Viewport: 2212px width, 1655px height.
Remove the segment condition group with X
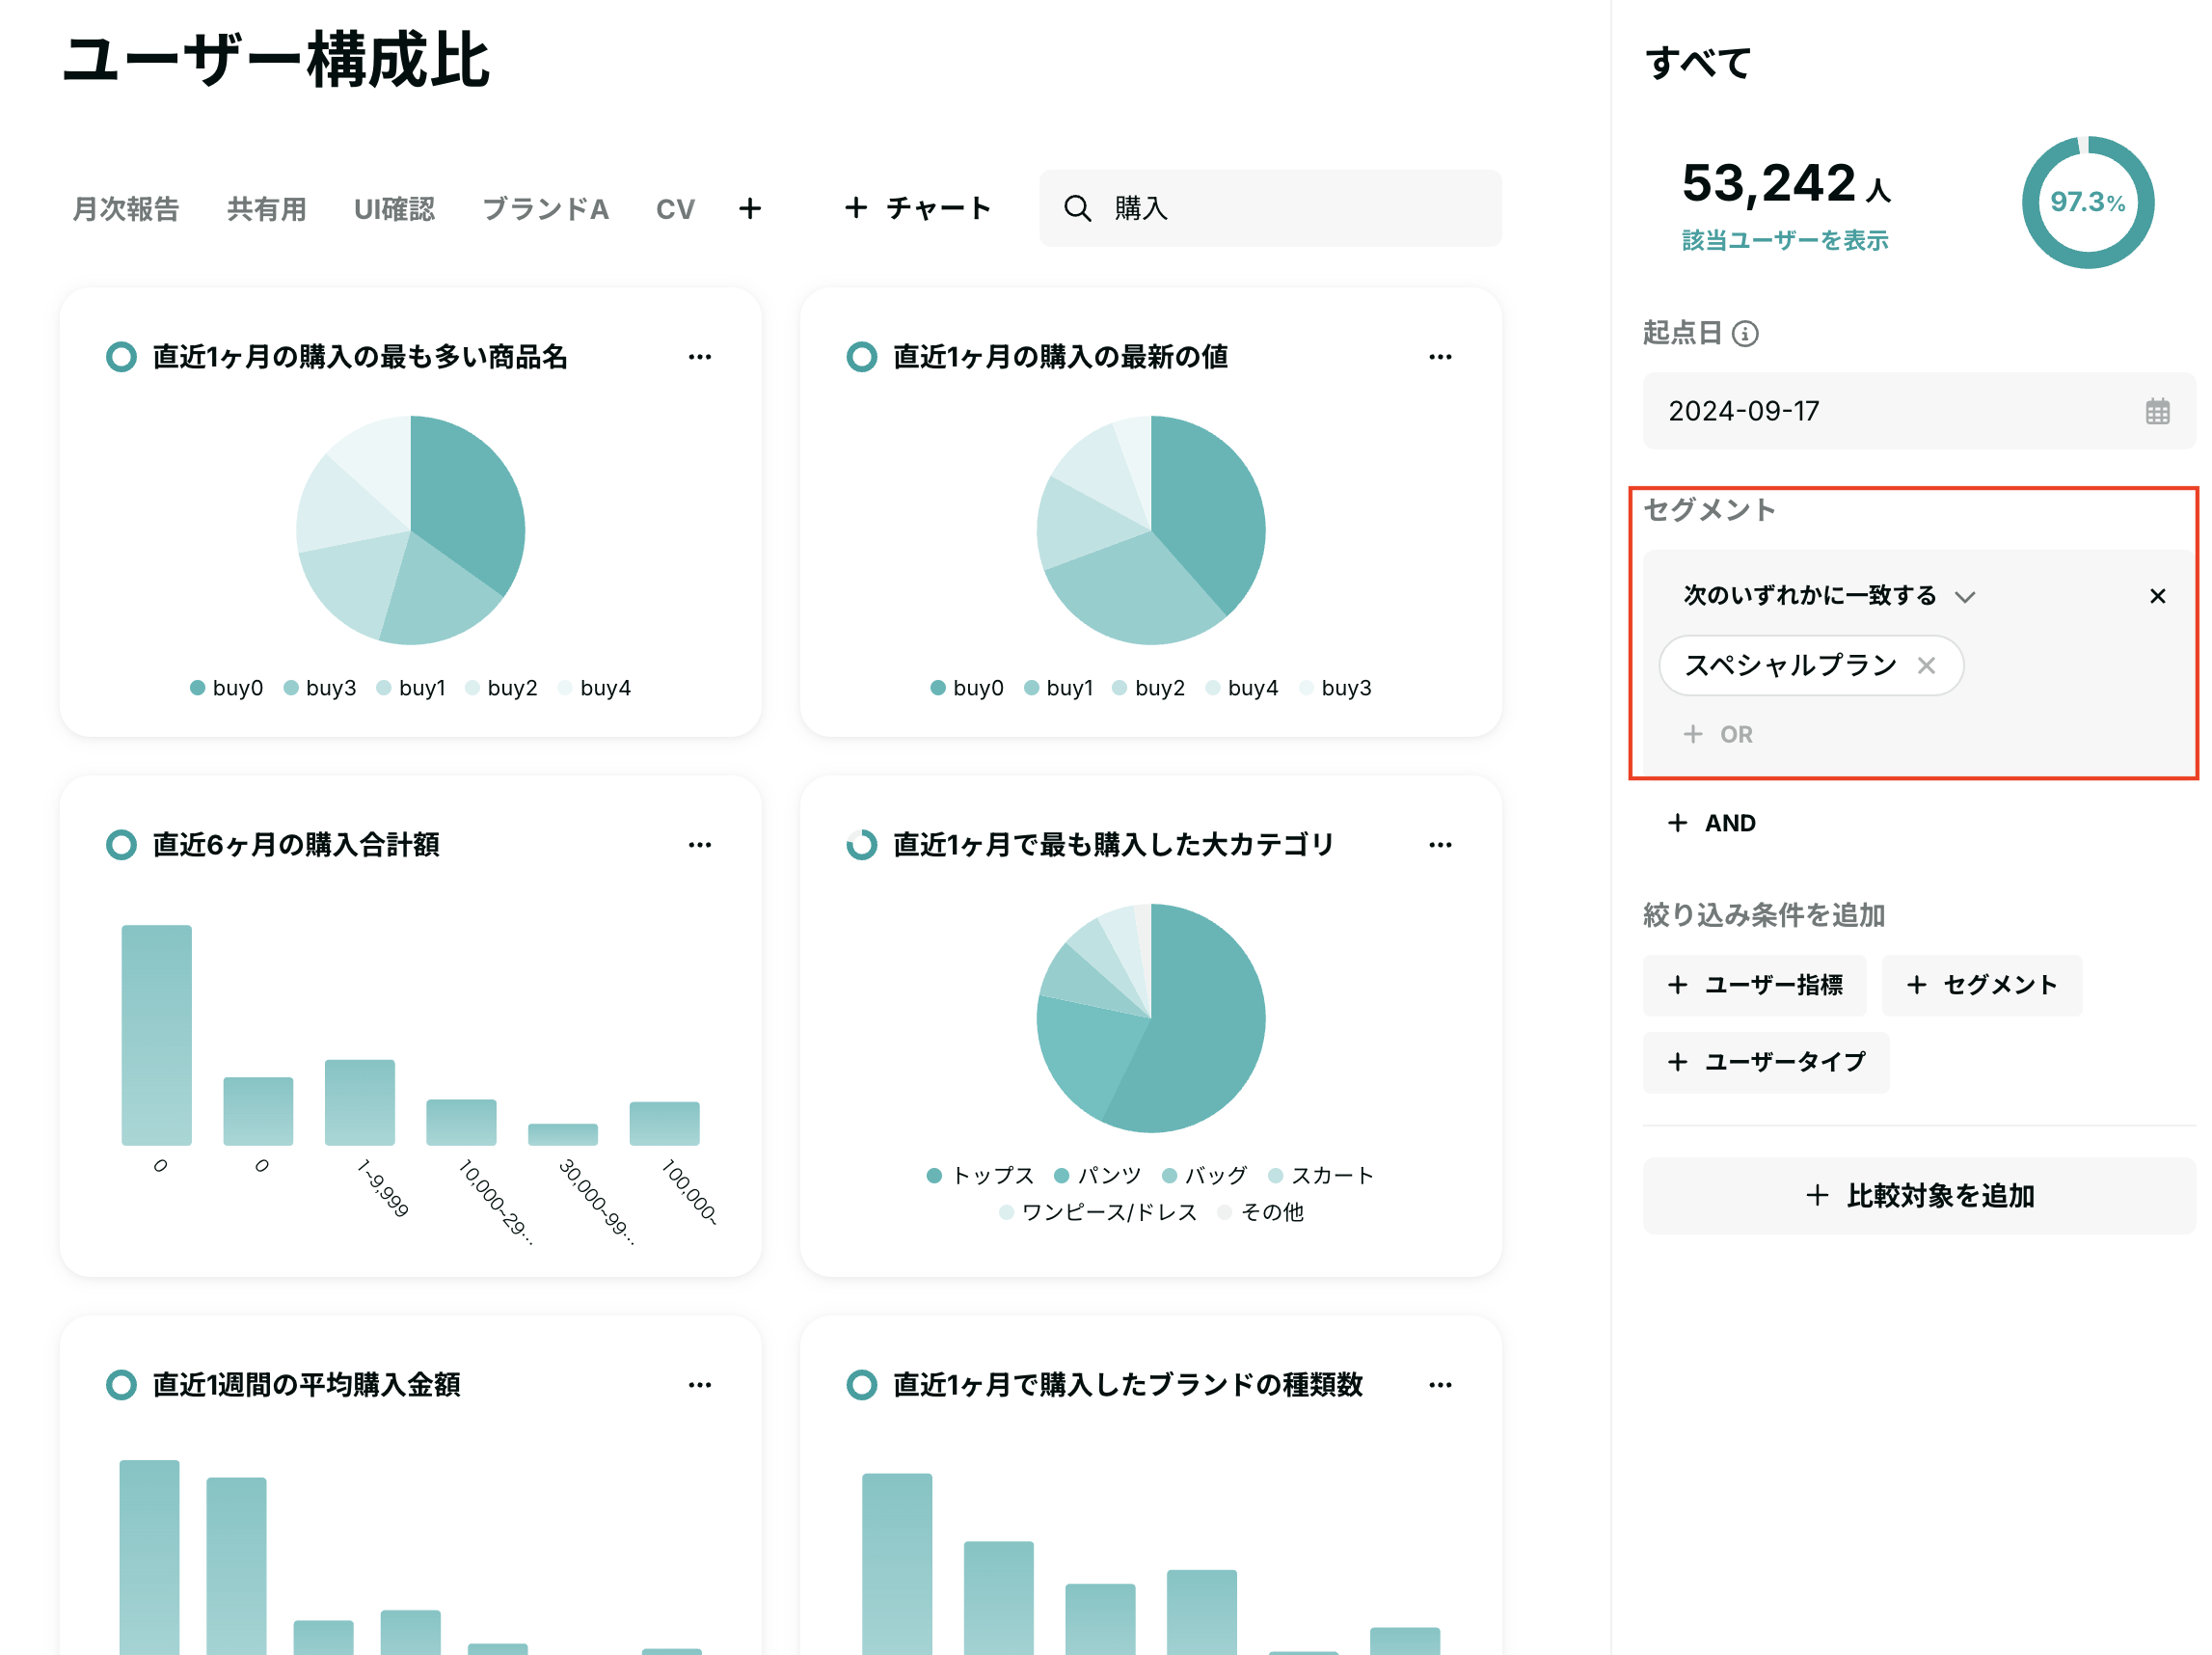pyautogui.click(x=2157, y=596)
